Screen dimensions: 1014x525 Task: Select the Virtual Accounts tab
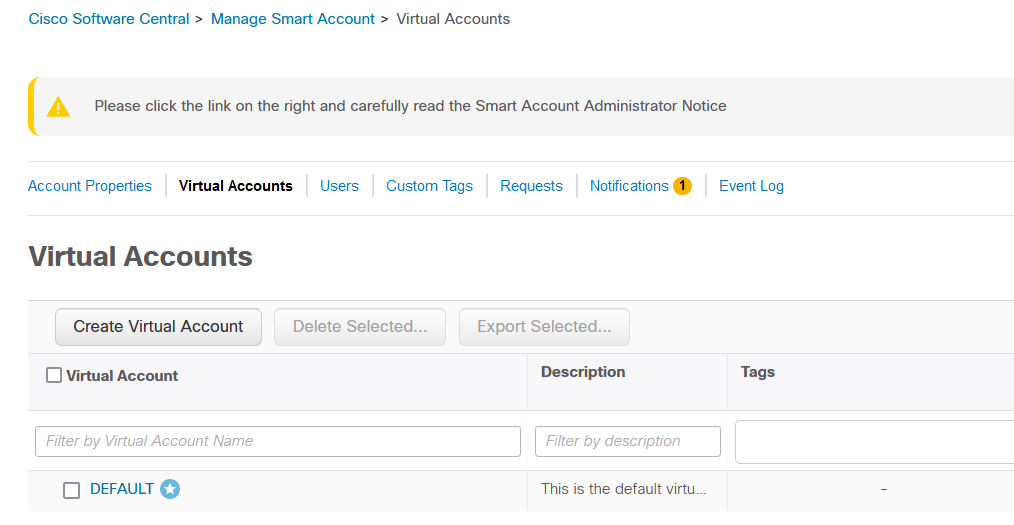point(235,186)
